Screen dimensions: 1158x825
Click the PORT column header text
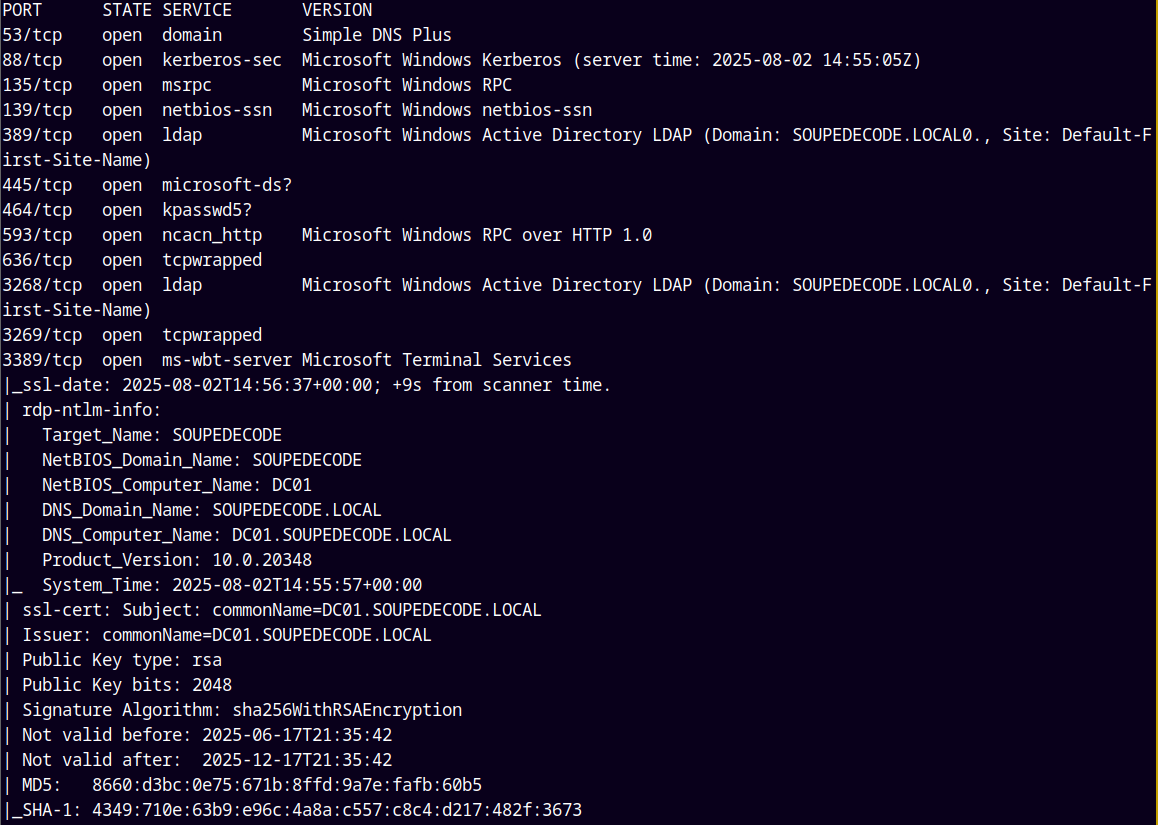[22, 10]
